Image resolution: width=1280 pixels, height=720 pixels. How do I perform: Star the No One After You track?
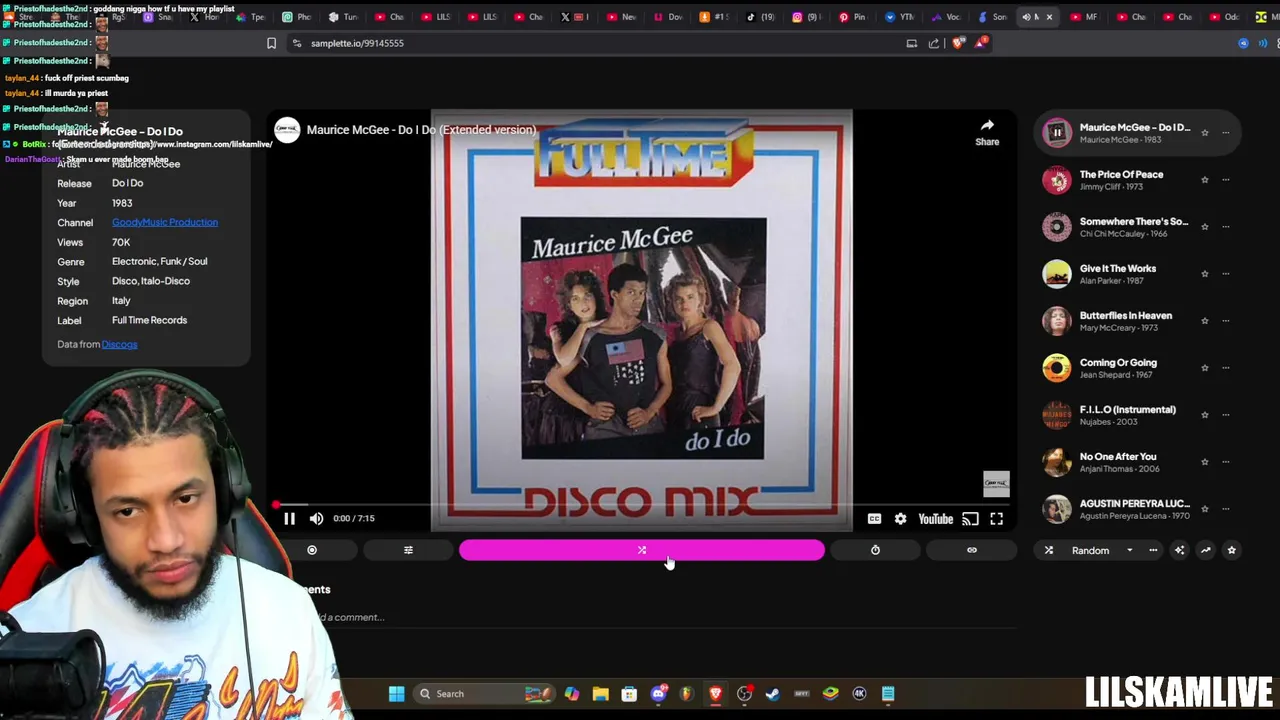point(1204,462)
